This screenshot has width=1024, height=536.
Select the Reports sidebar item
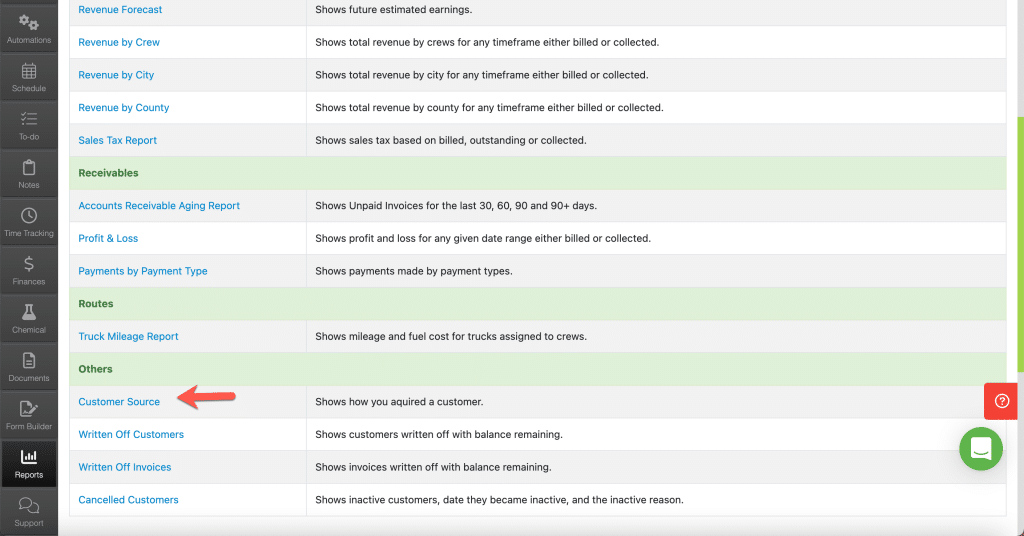[x=29, y=464]
